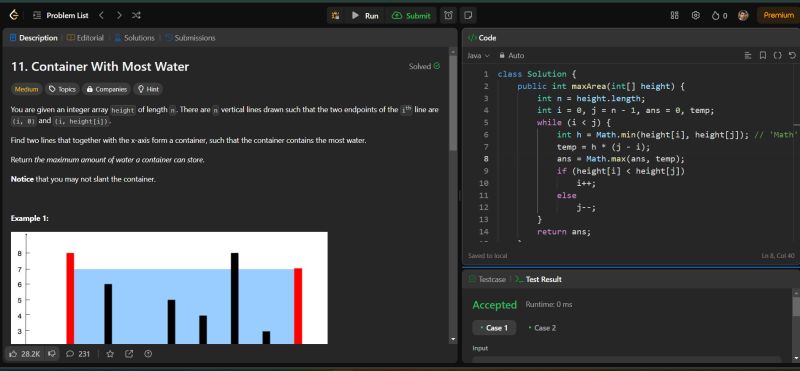The height and width of the screenshot is (371, 800).
Task: Click the test result panel scrollbar
Action: pyautogui.click(x=796, y=306)
